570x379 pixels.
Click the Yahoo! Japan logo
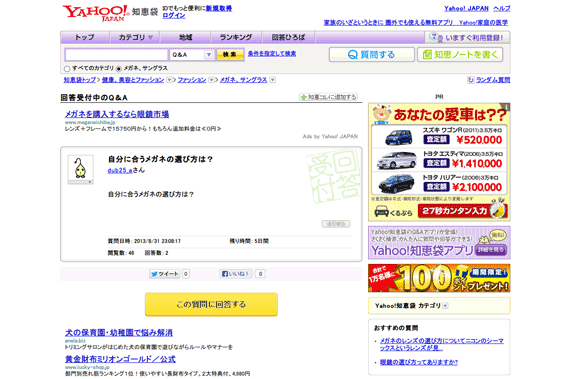(96, 13)
